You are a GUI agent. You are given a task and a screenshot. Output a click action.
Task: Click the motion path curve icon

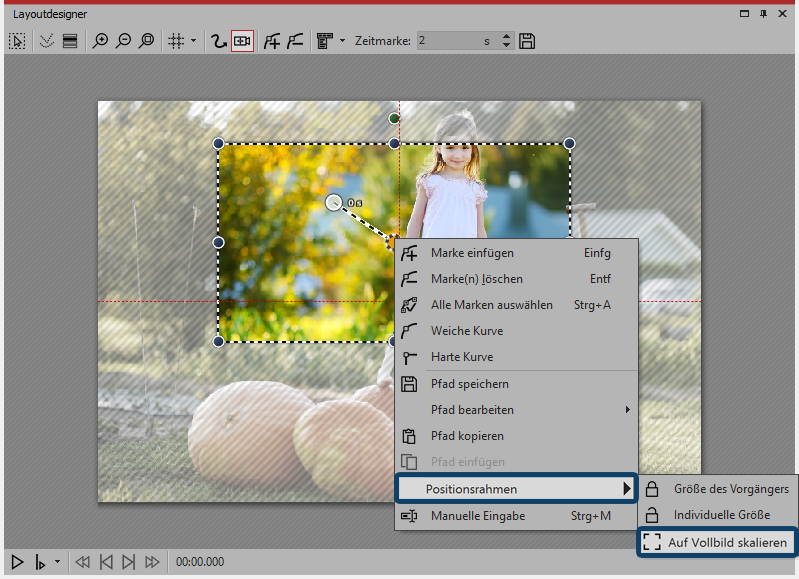[216, 41]
